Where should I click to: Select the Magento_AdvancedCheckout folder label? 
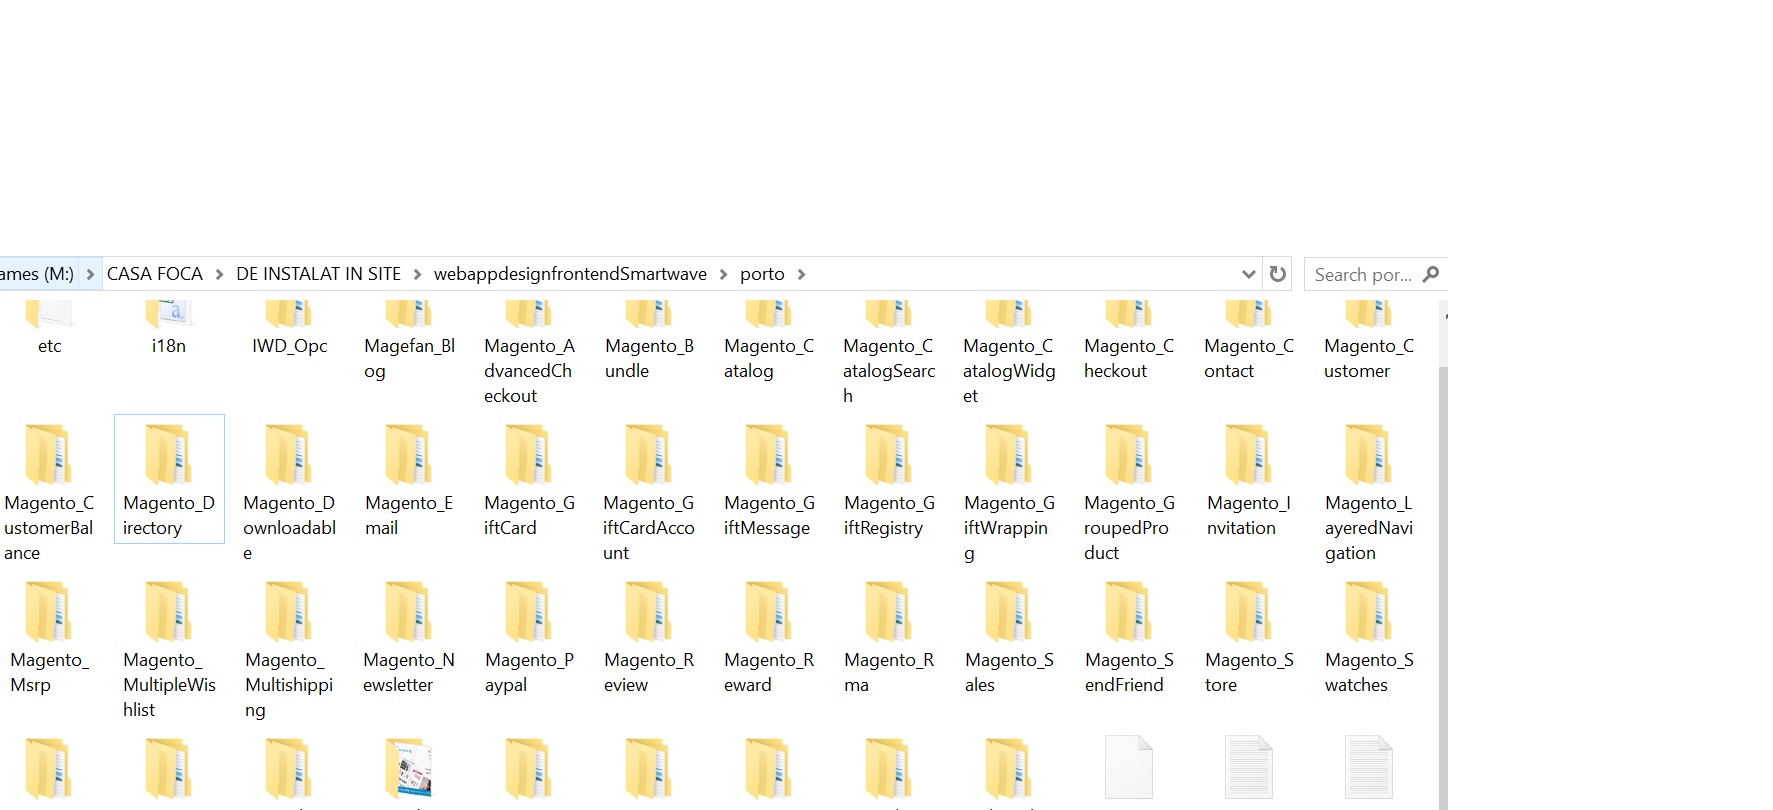click(x=529, y=371)
